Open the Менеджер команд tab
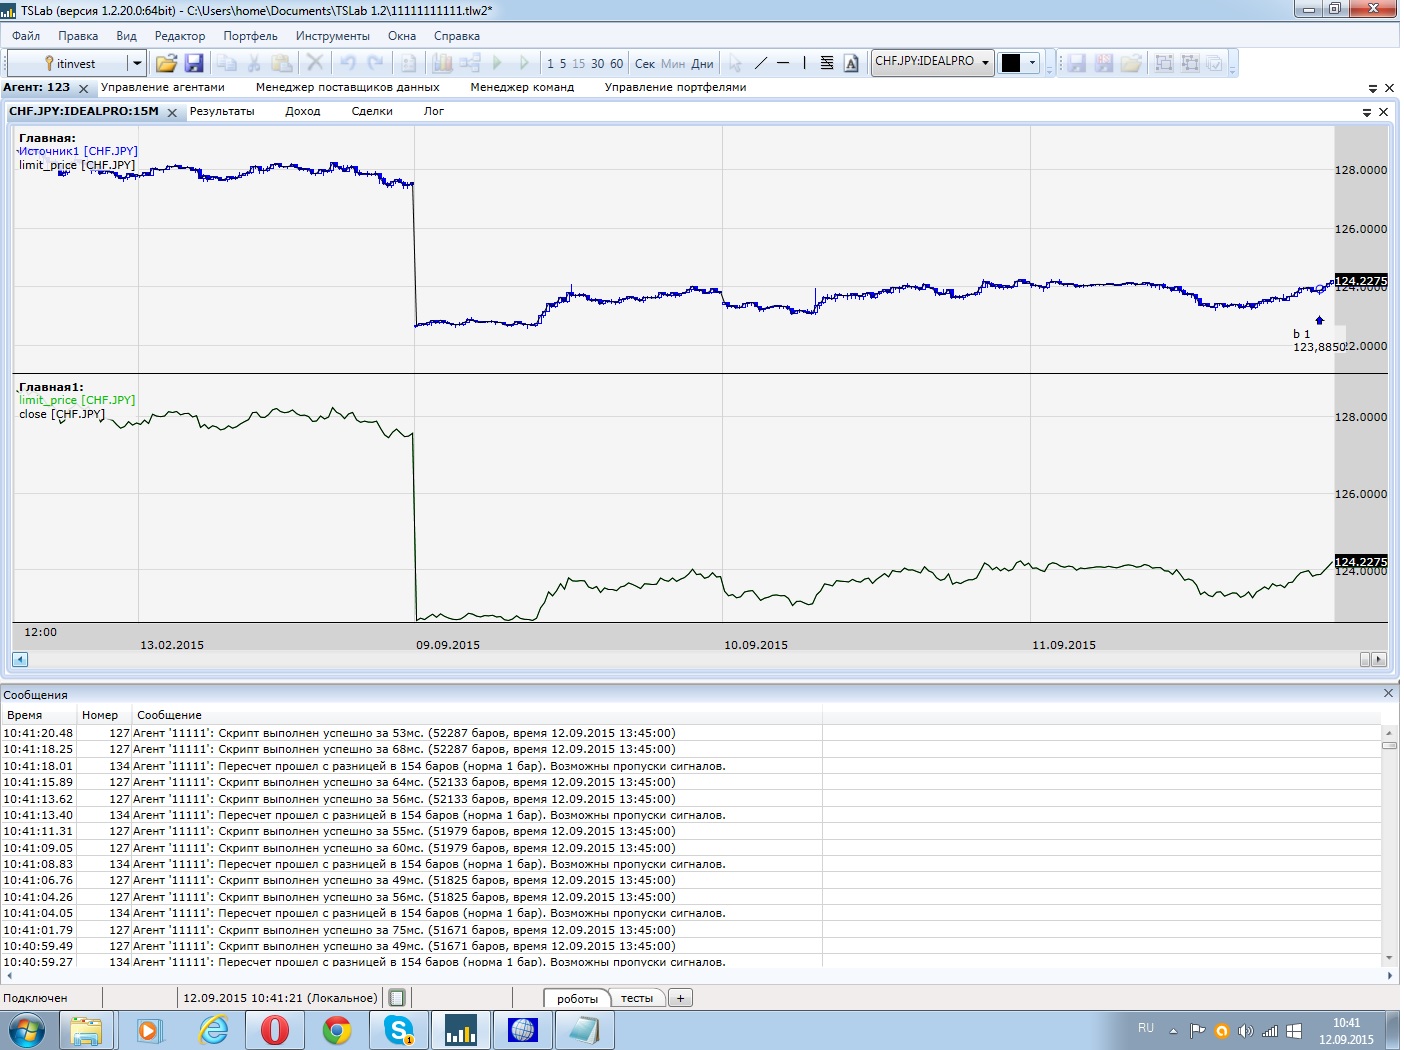Image resolution: width=1404 pixels, height=1050 pixels. [522, 87]
